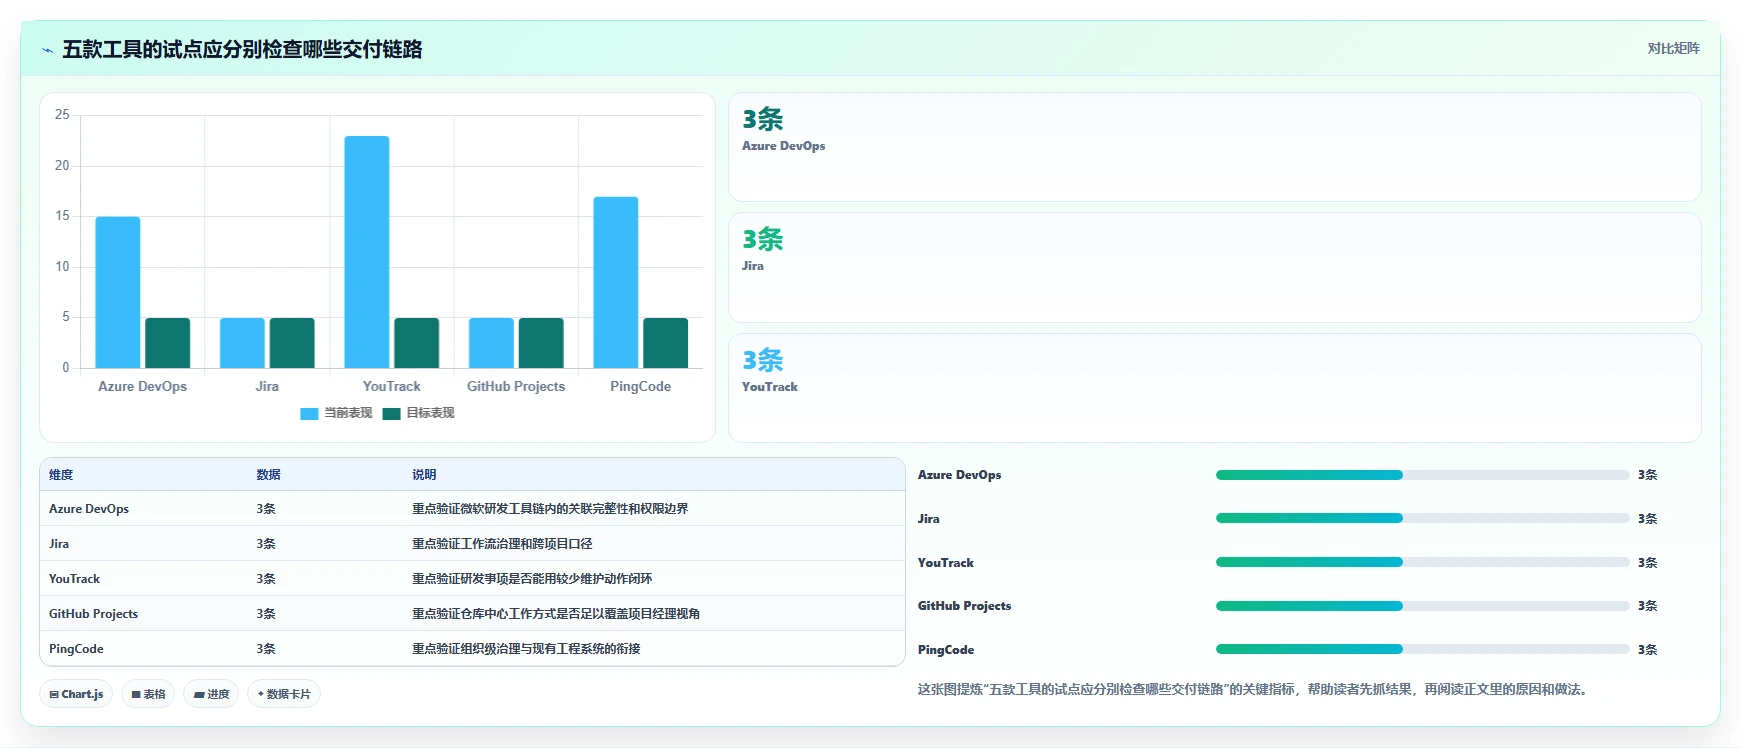Click the YouTrack 3条 data card
This screenshot has height=748, width=1741.
(x=1214, y=388)
